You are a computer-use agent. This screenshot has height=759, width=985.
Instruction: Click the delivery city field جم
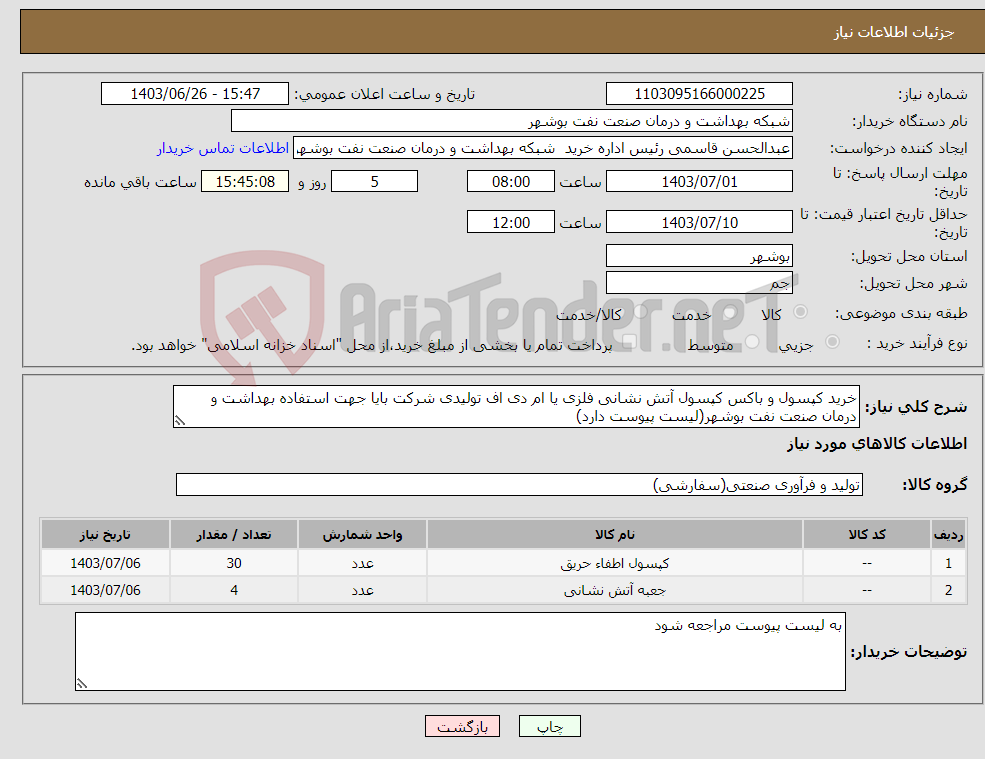(x=699, y=283)
